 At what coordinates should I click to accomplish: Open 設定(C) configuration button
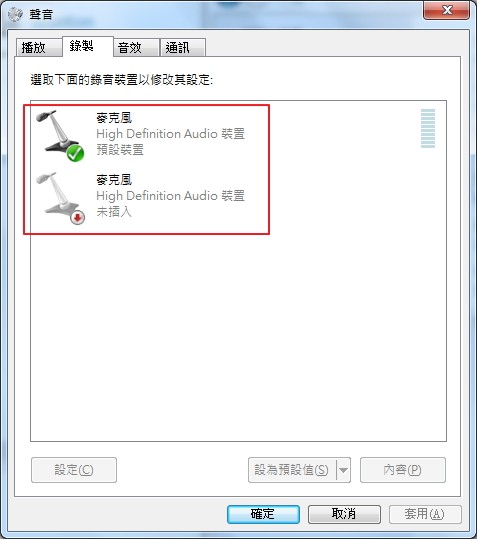pos(74,470)
